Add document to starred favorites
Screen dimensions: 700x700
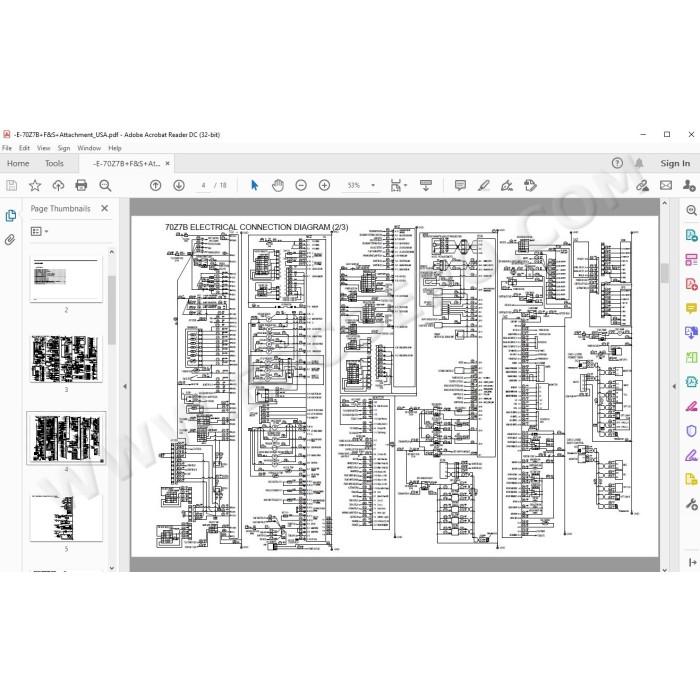click(35, 185)
